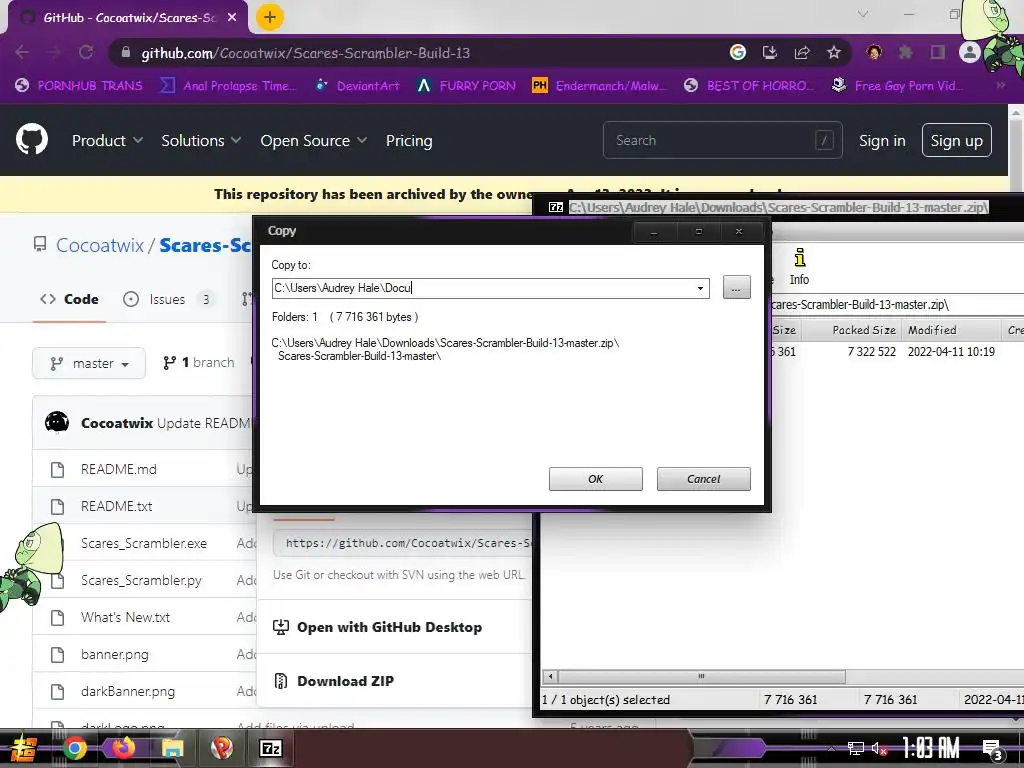Bookmark this page with star icon
The image size is (1024, 768).
tap(833, 52)
